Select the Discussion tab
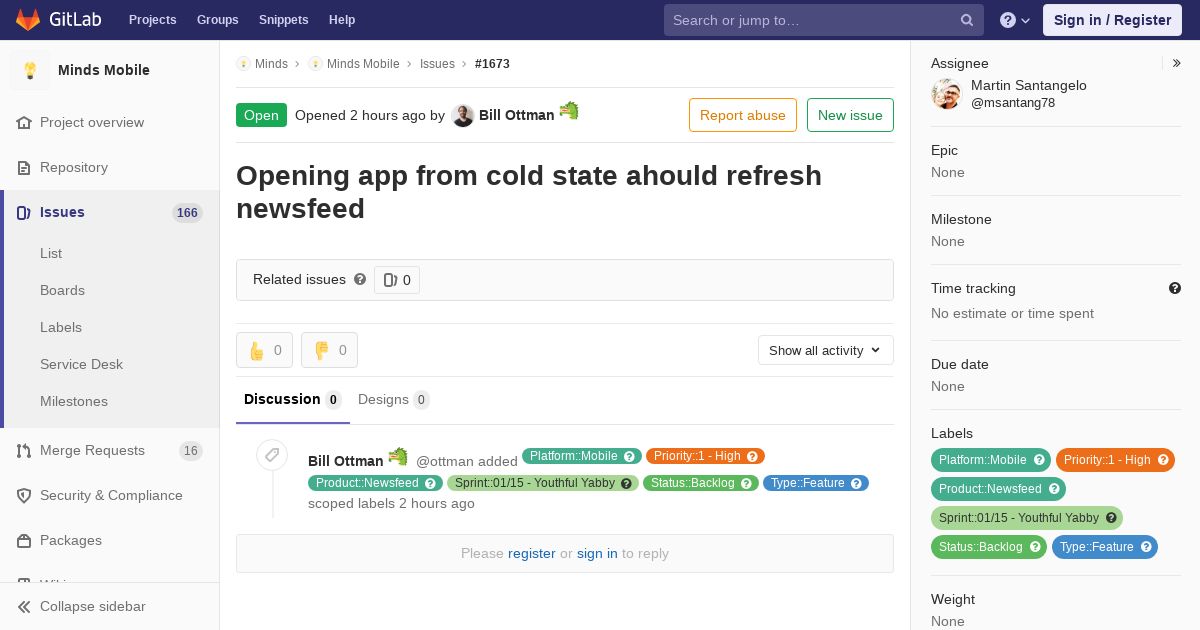 tap(293, 400)
